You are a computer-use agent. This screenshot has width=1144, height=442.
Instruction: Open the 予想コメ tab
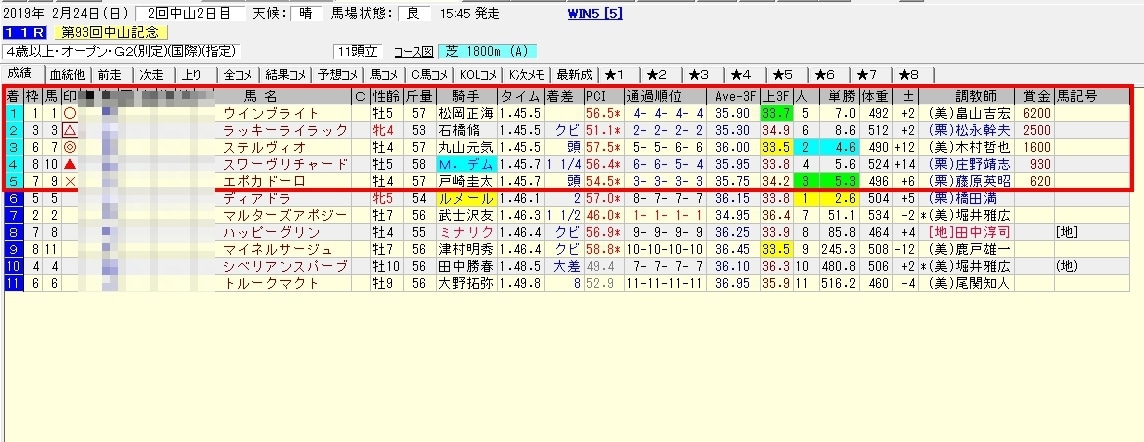click(x=337, y=74)
